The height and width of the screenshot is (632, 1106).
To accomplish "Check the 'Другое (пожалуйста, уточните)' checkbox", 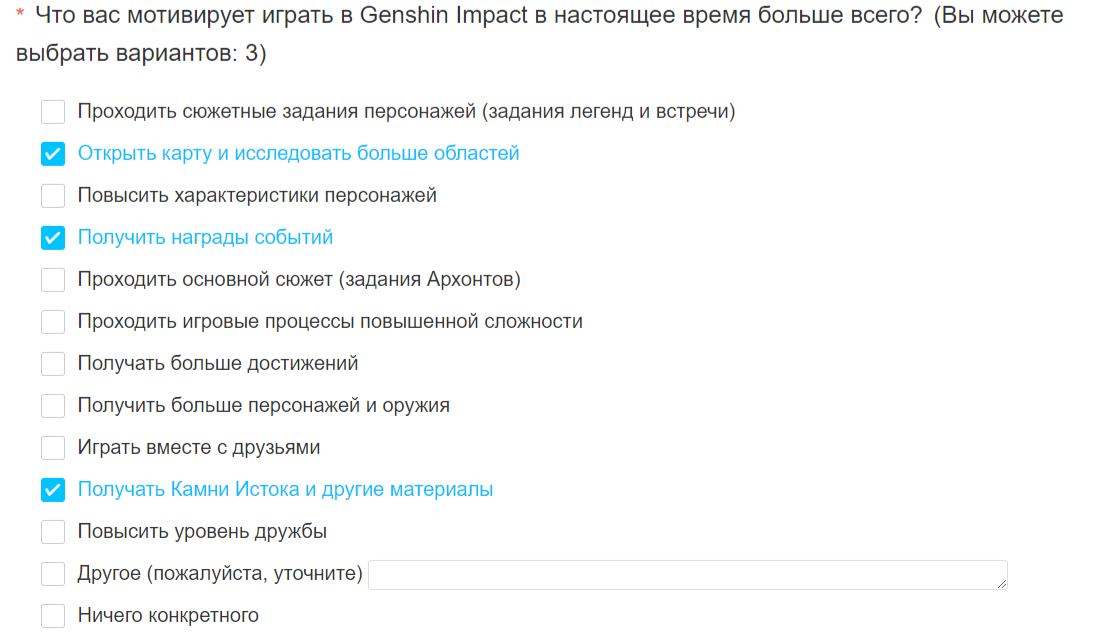I will (x=53, y=573).
